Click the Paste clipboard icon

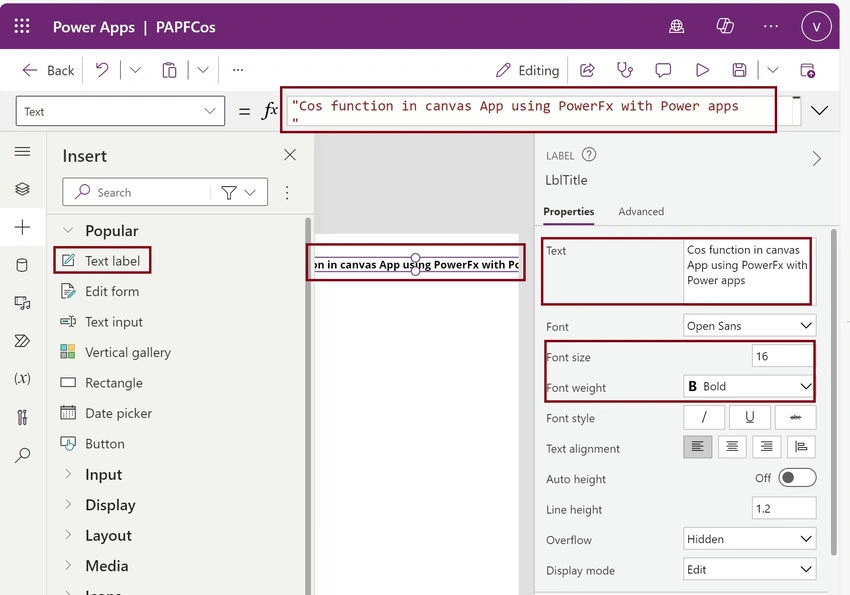(x=169, y=70)
